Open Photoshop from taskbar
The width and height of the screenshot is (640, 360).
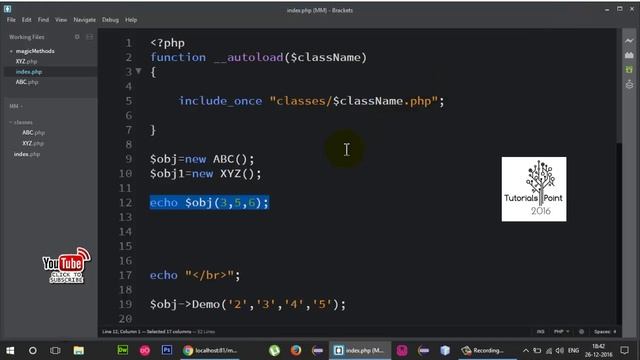(x=167, y=350)
